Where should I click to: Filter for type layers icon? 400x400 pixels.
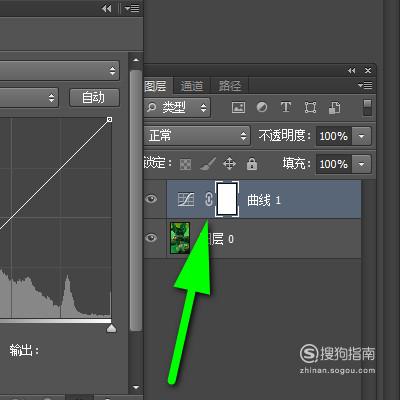click(x=286, y=107)
